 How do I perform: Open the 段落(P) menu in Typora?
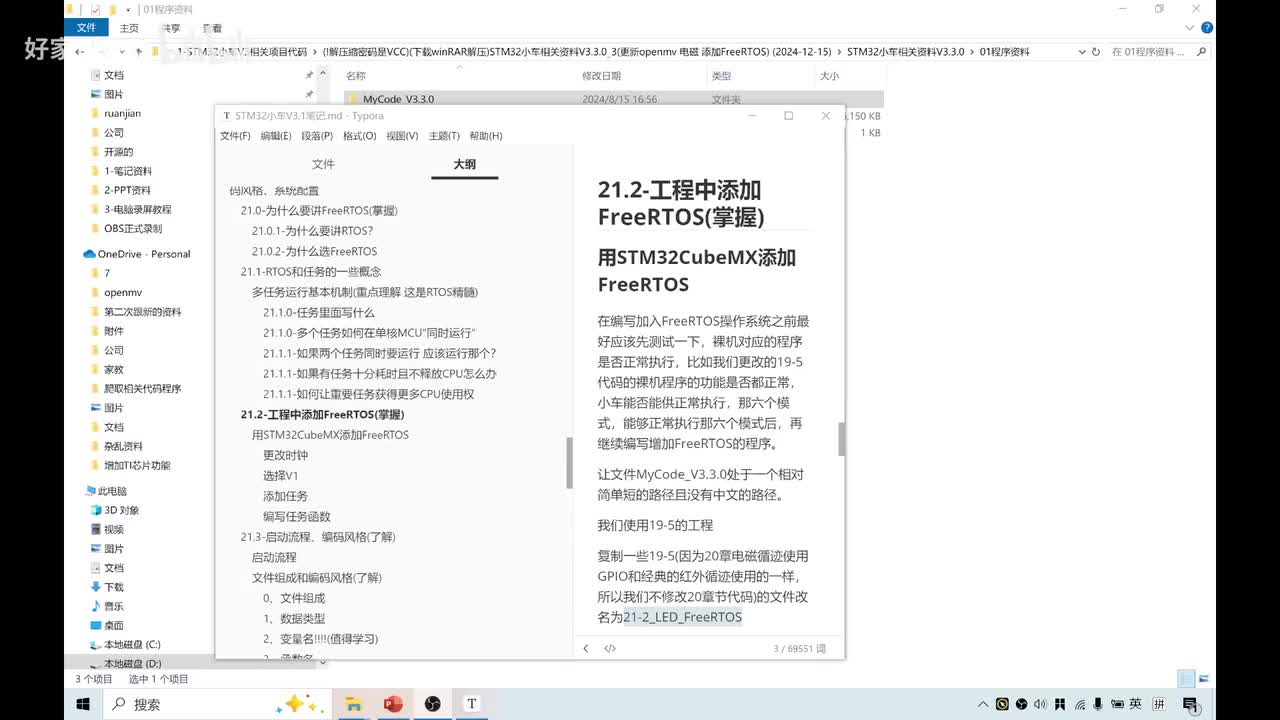pyautogui.click(x=317, y=136)
